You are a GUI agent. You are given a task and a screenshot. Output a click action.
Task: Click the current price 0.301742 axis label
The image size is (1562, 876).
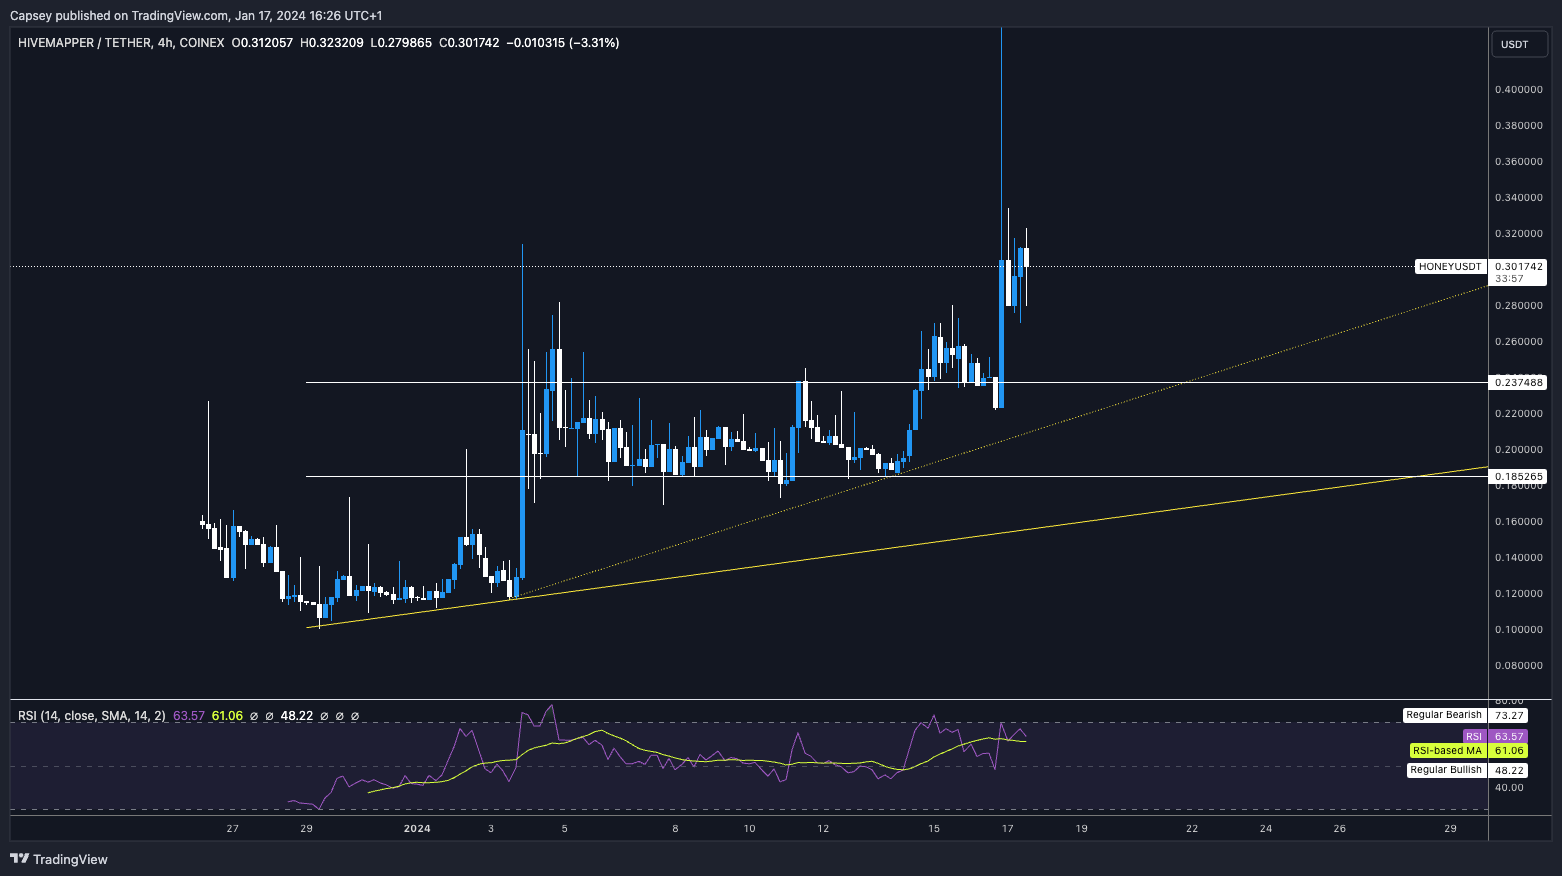[x=1518, y=267]
